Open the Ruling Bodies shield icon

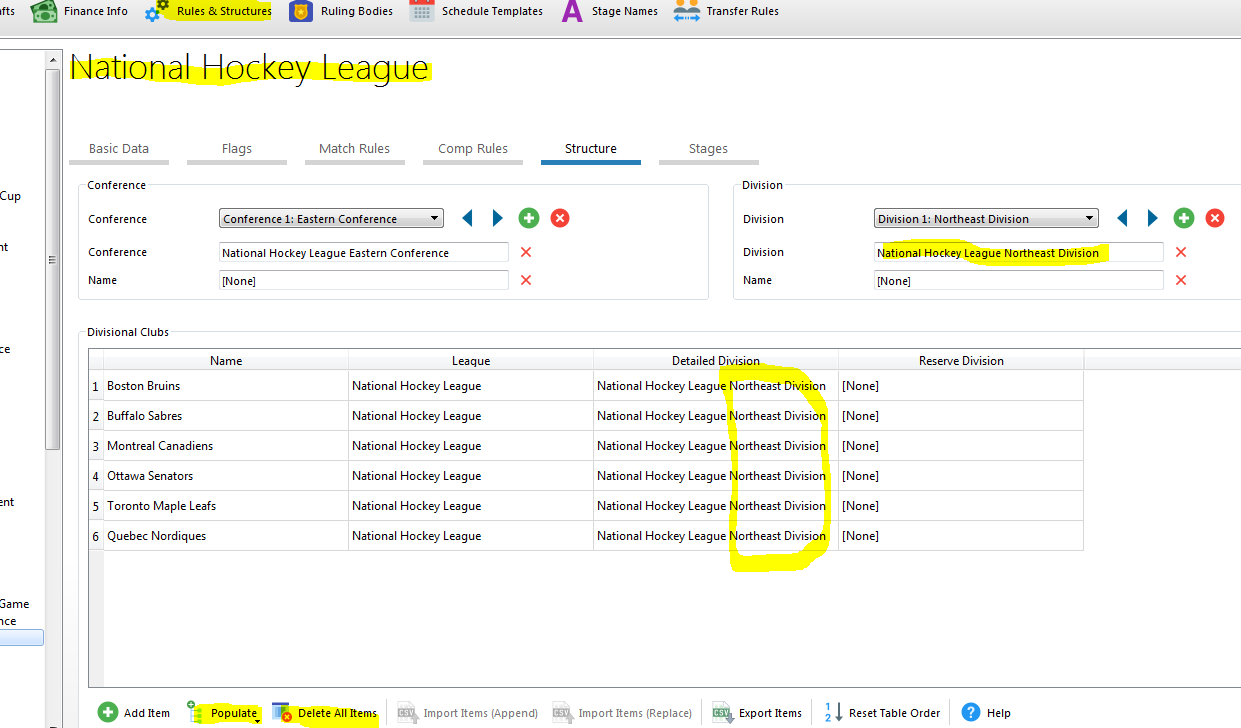coord(300,12)
